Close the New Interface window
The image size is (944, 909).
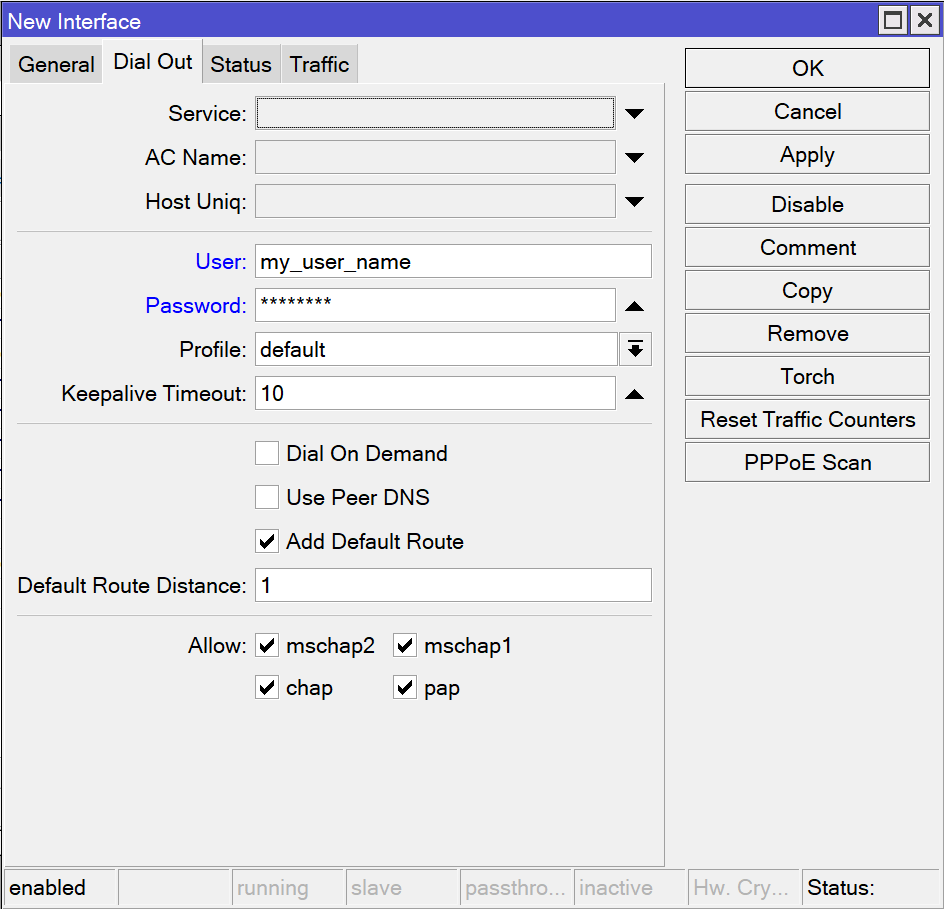click(923, 20)
